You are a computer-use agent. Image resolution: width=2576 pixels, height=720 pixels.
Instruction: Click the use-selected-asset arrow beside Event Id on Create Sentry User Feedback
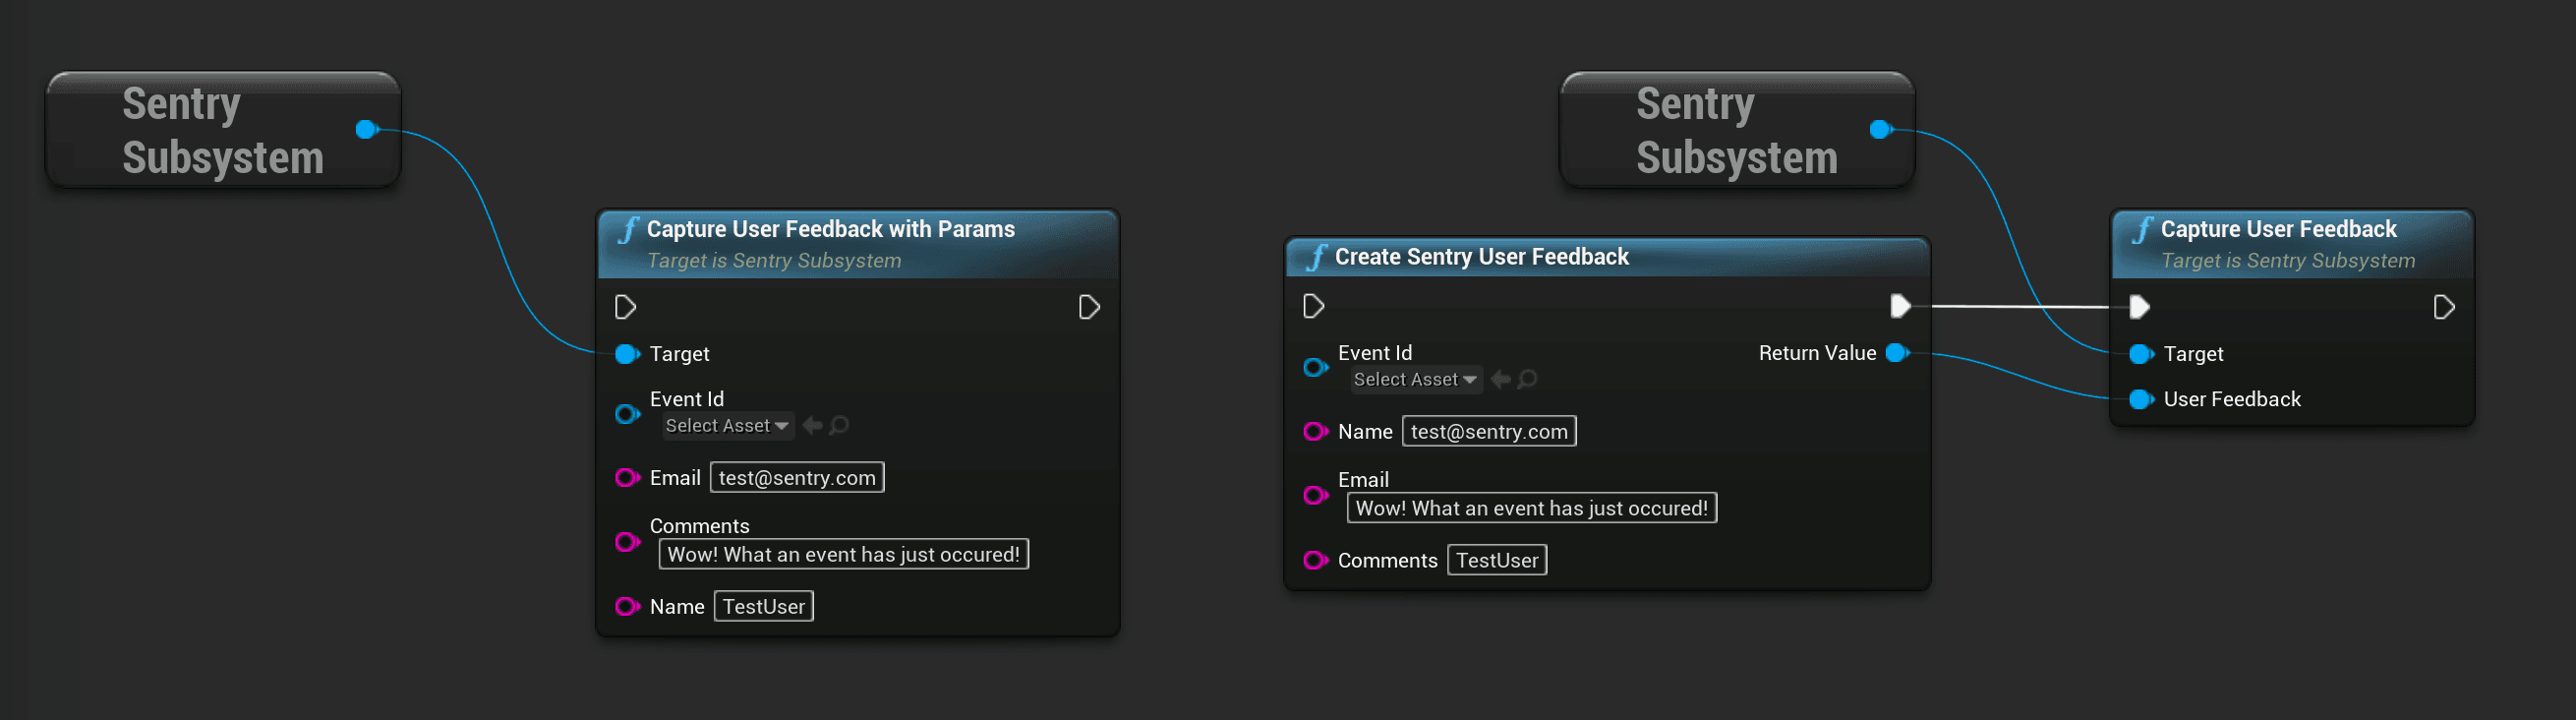1500,379
